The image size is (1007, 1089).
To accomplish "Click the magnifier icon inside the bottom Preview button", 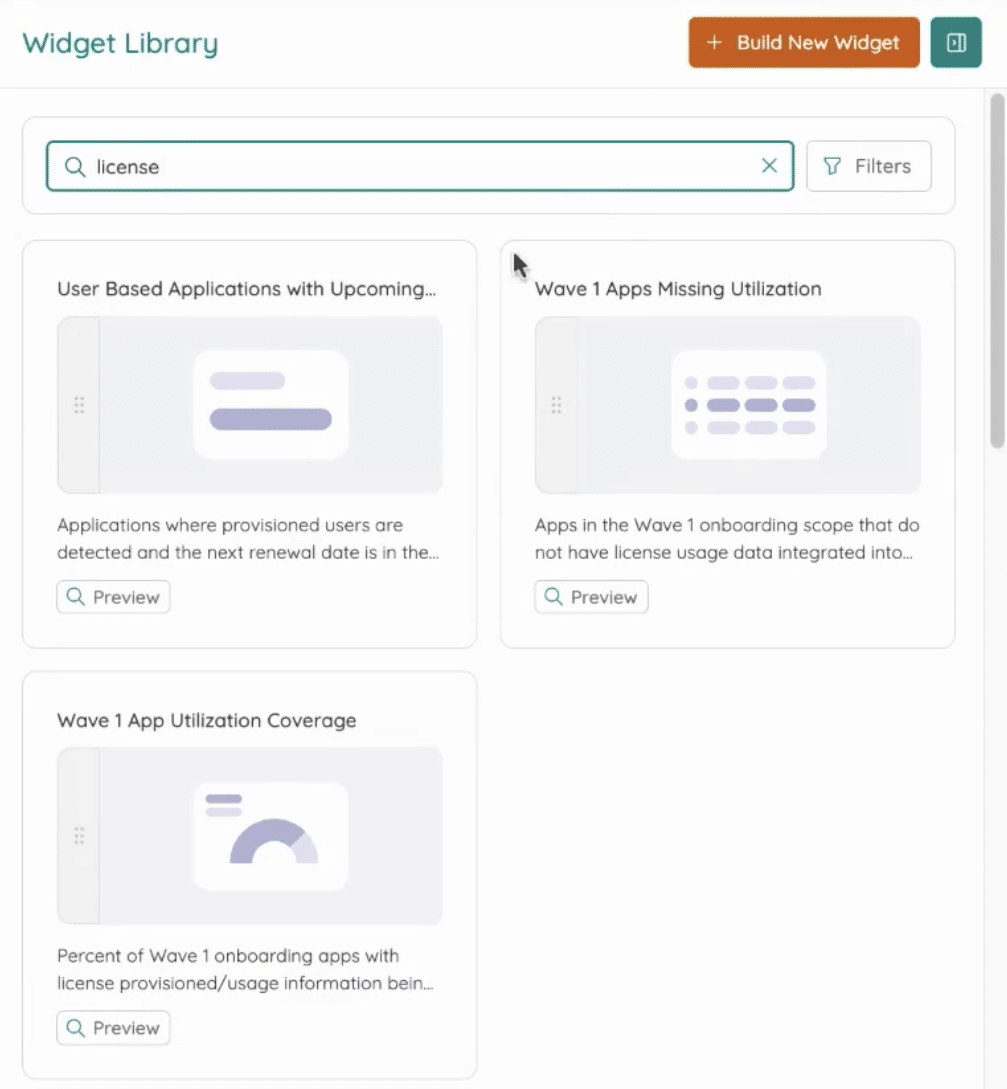I will pyautogui.click(x=75, y=1028).
